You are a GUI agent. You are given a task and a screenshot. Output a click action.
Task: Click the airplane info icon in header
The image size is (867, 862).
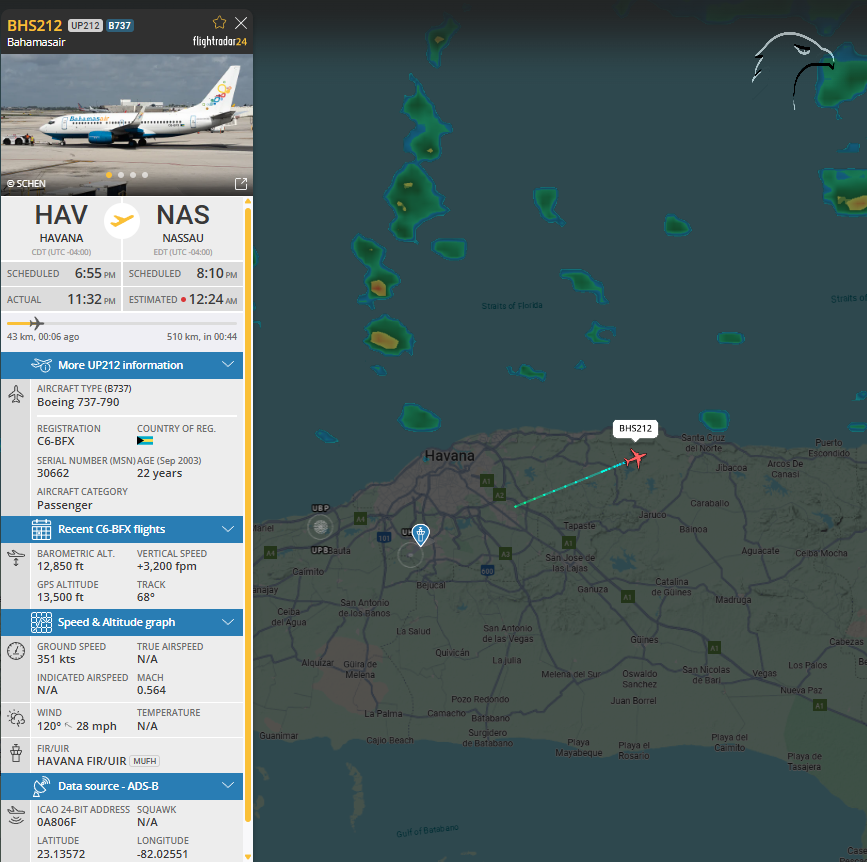pos(41,365)
